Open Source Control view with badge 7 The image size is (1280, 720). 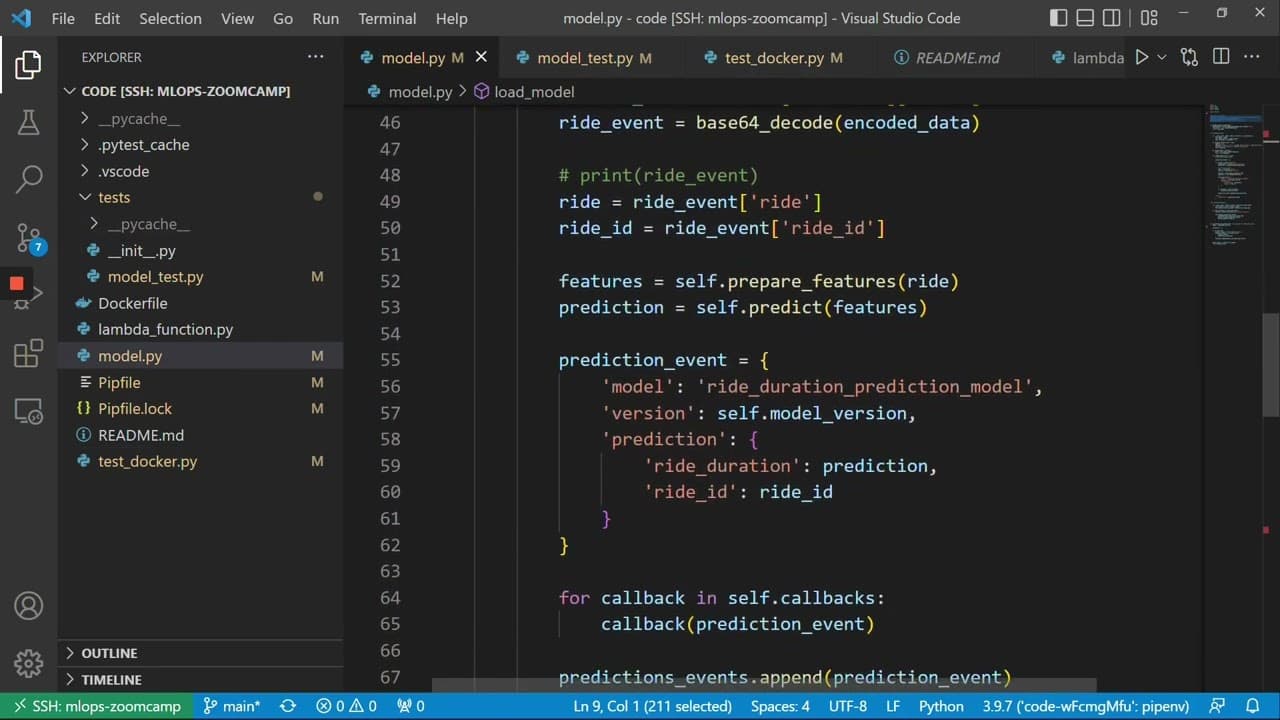click(x=29, y=238)
